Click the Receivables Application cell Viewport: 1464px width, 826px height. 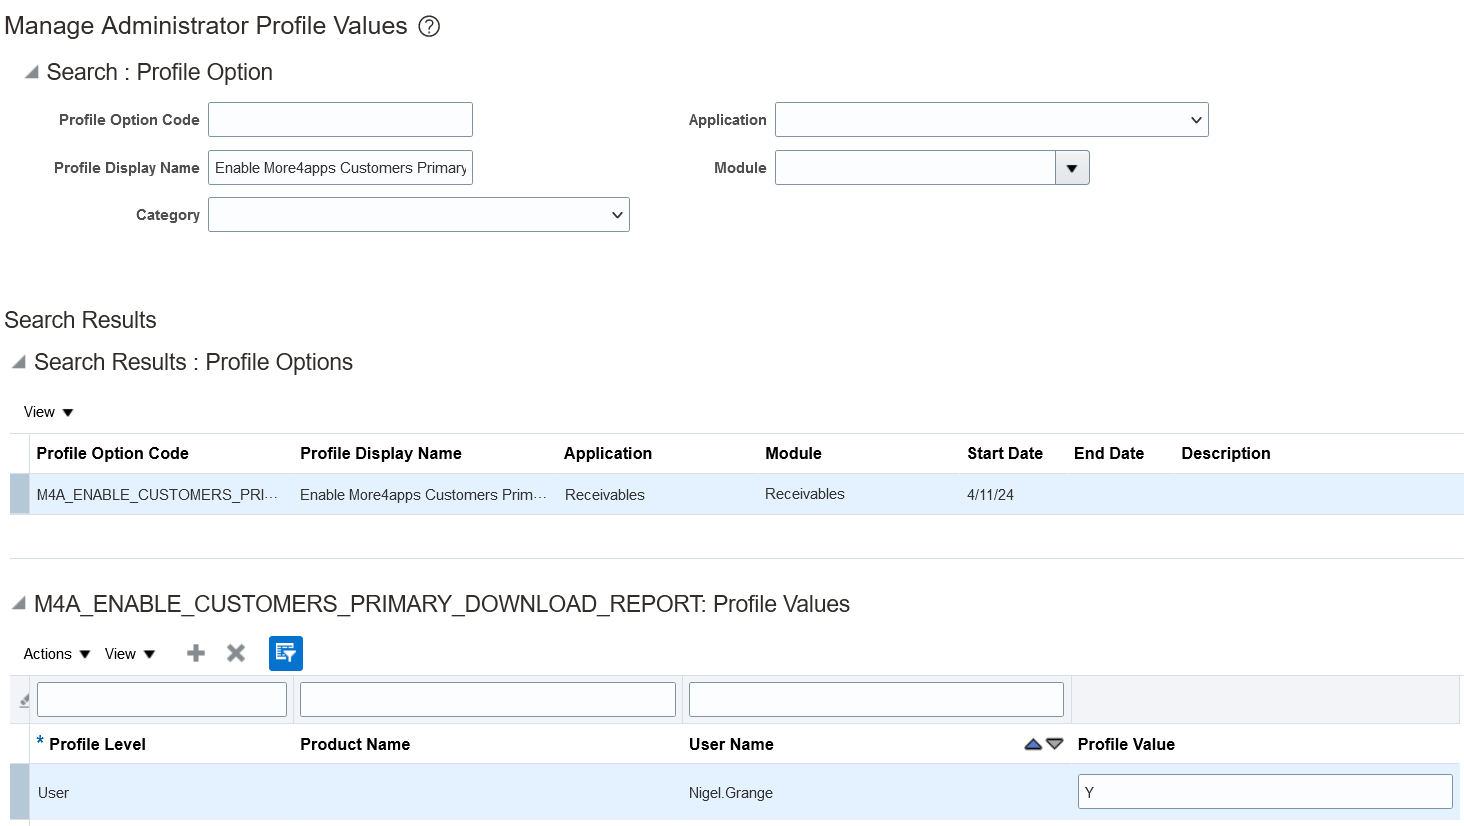coord(605,495)
